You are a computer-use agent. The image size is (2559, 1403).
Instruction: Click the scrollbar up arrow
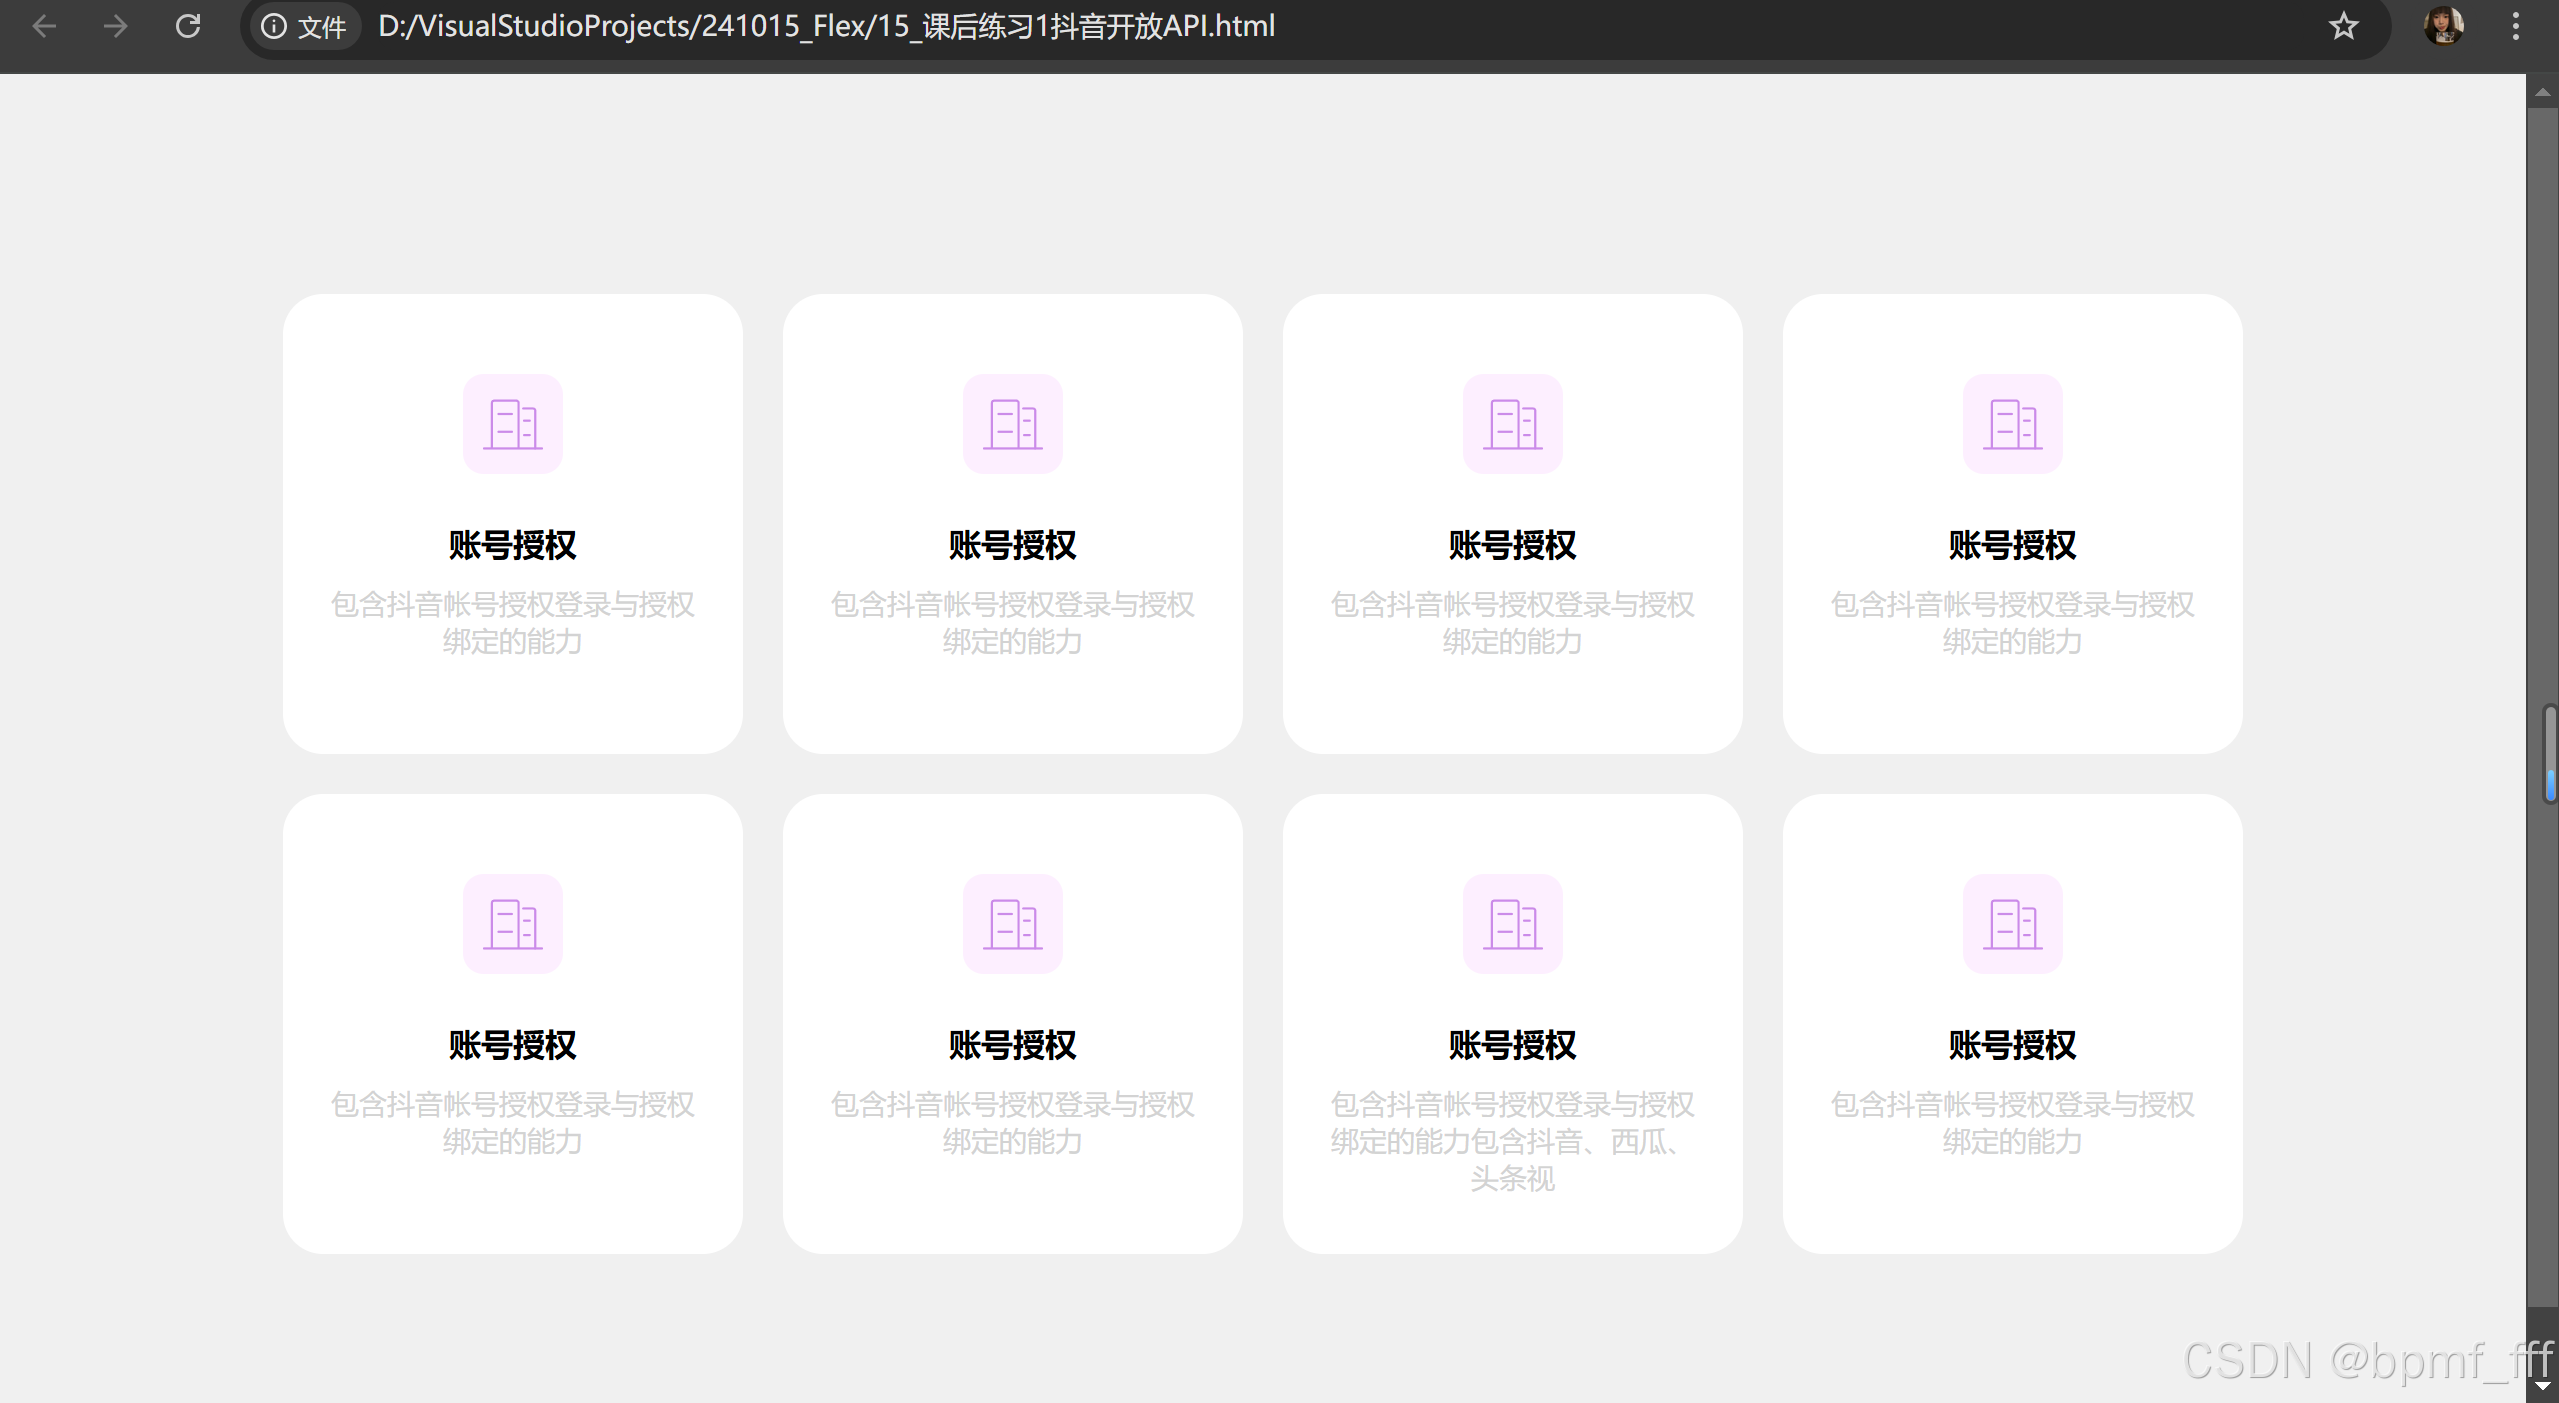pyautogui.click(x=2542, y=92)
